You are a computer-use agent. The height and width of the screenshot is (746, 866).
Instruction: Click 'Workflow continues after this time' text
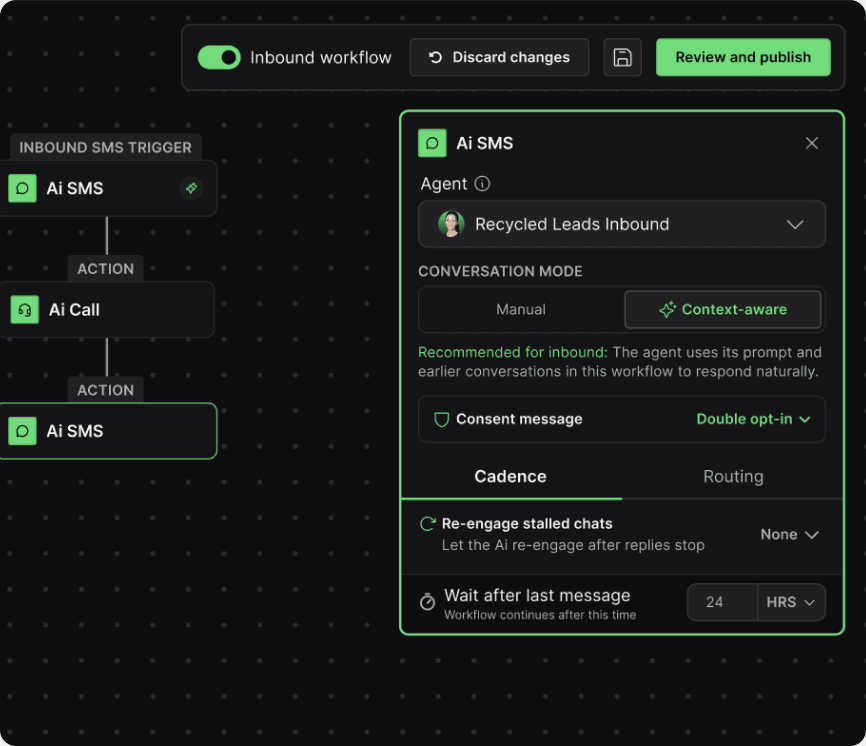(x=540, y=615)
